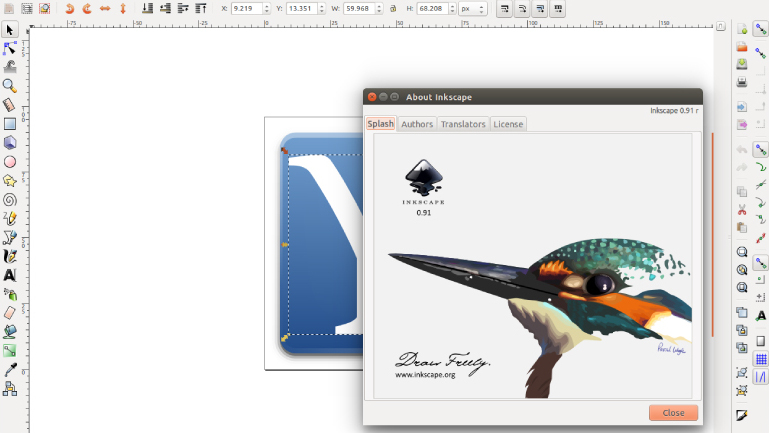Click the H height field

(x=433, y=9)
